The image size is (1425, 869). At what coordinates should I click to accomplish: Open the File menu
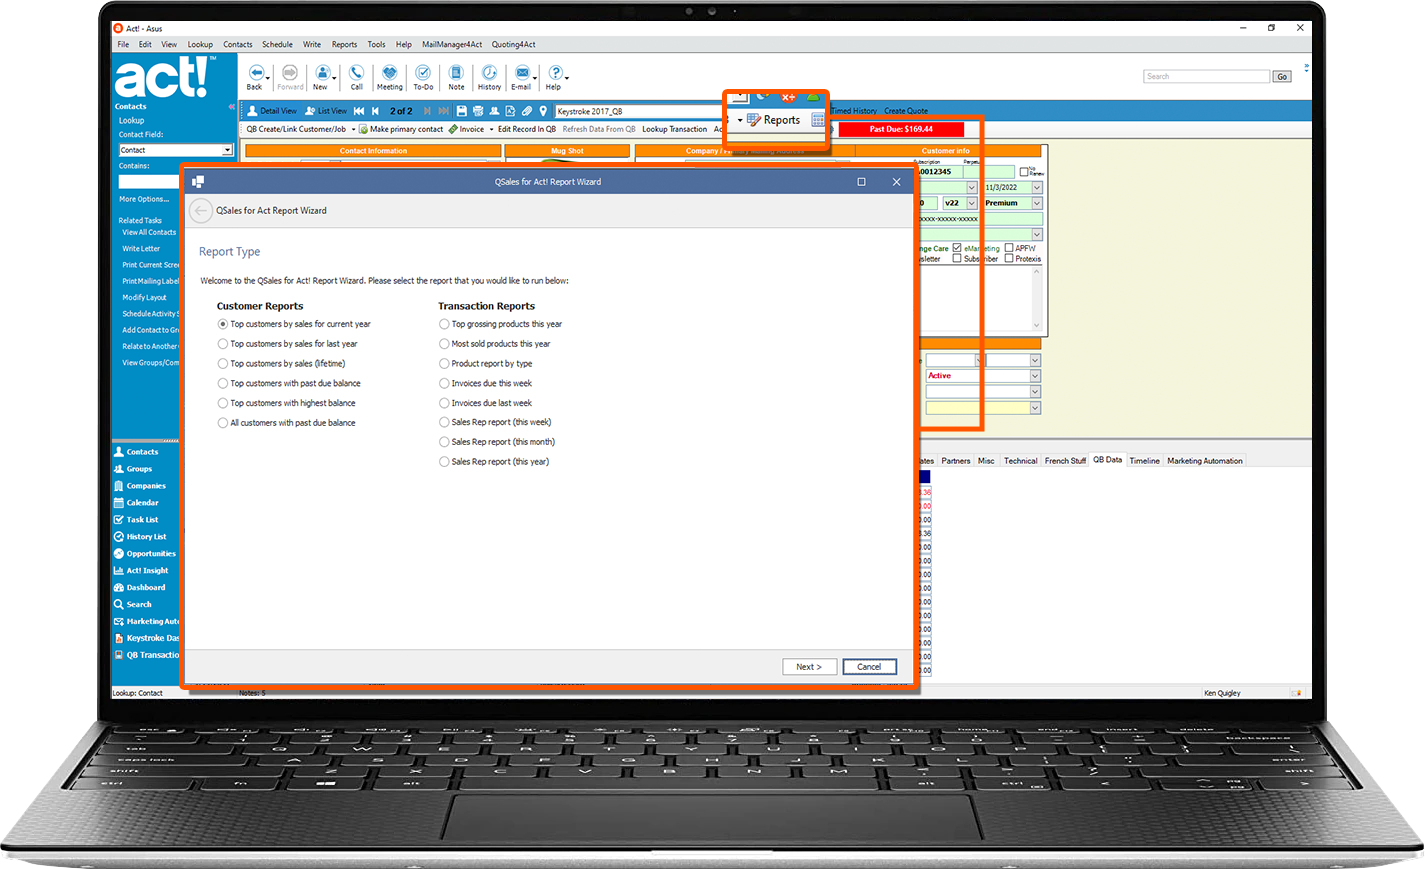[x=123, y=44]
